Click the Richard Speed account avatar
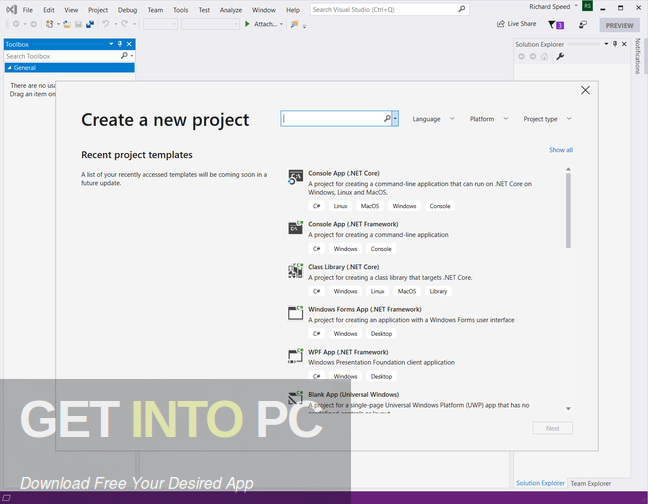 click(x=587, y=6)
